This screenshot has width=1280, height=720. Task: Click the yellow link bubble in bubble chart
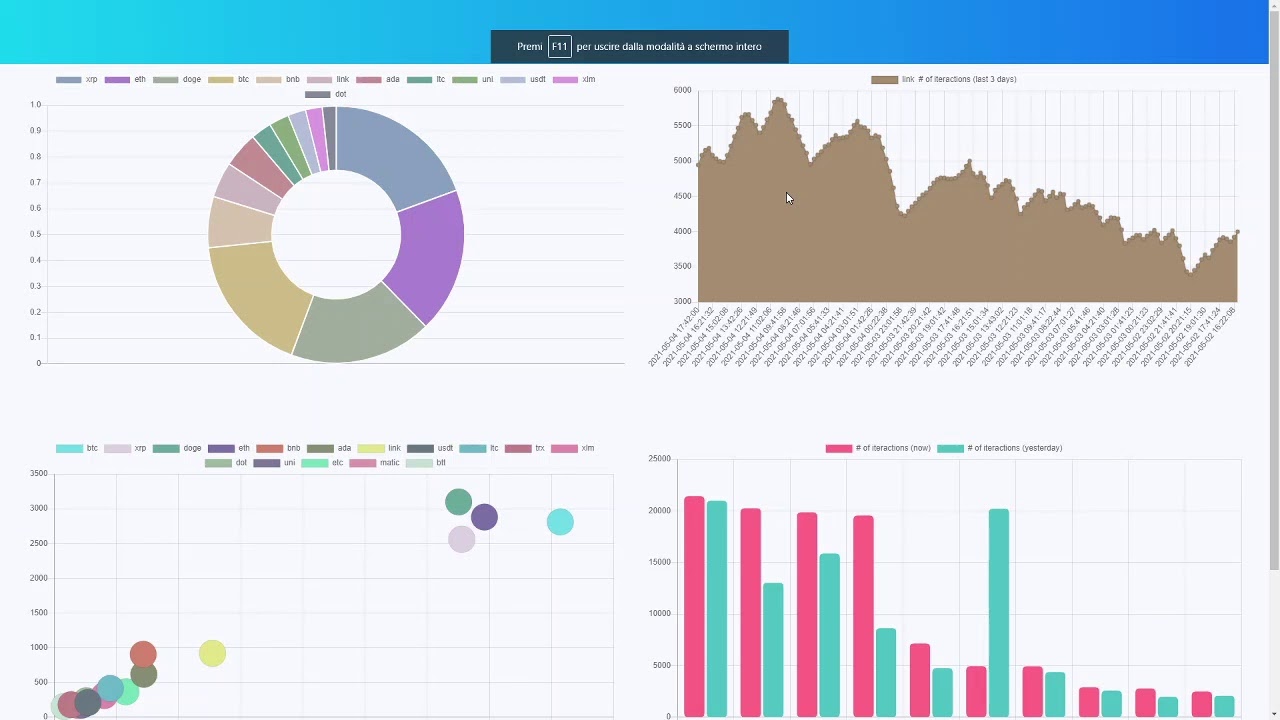pos(212,653)
